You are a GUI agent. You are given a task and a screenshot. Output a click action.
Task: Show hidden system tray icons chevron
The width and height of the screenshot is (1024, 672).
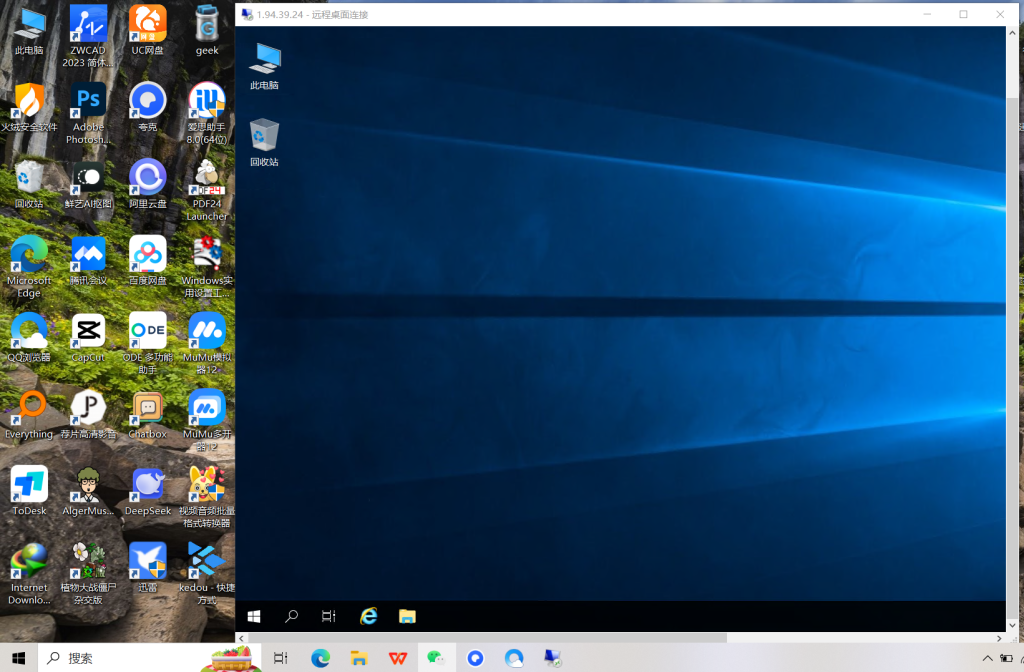tap(987, 658)
